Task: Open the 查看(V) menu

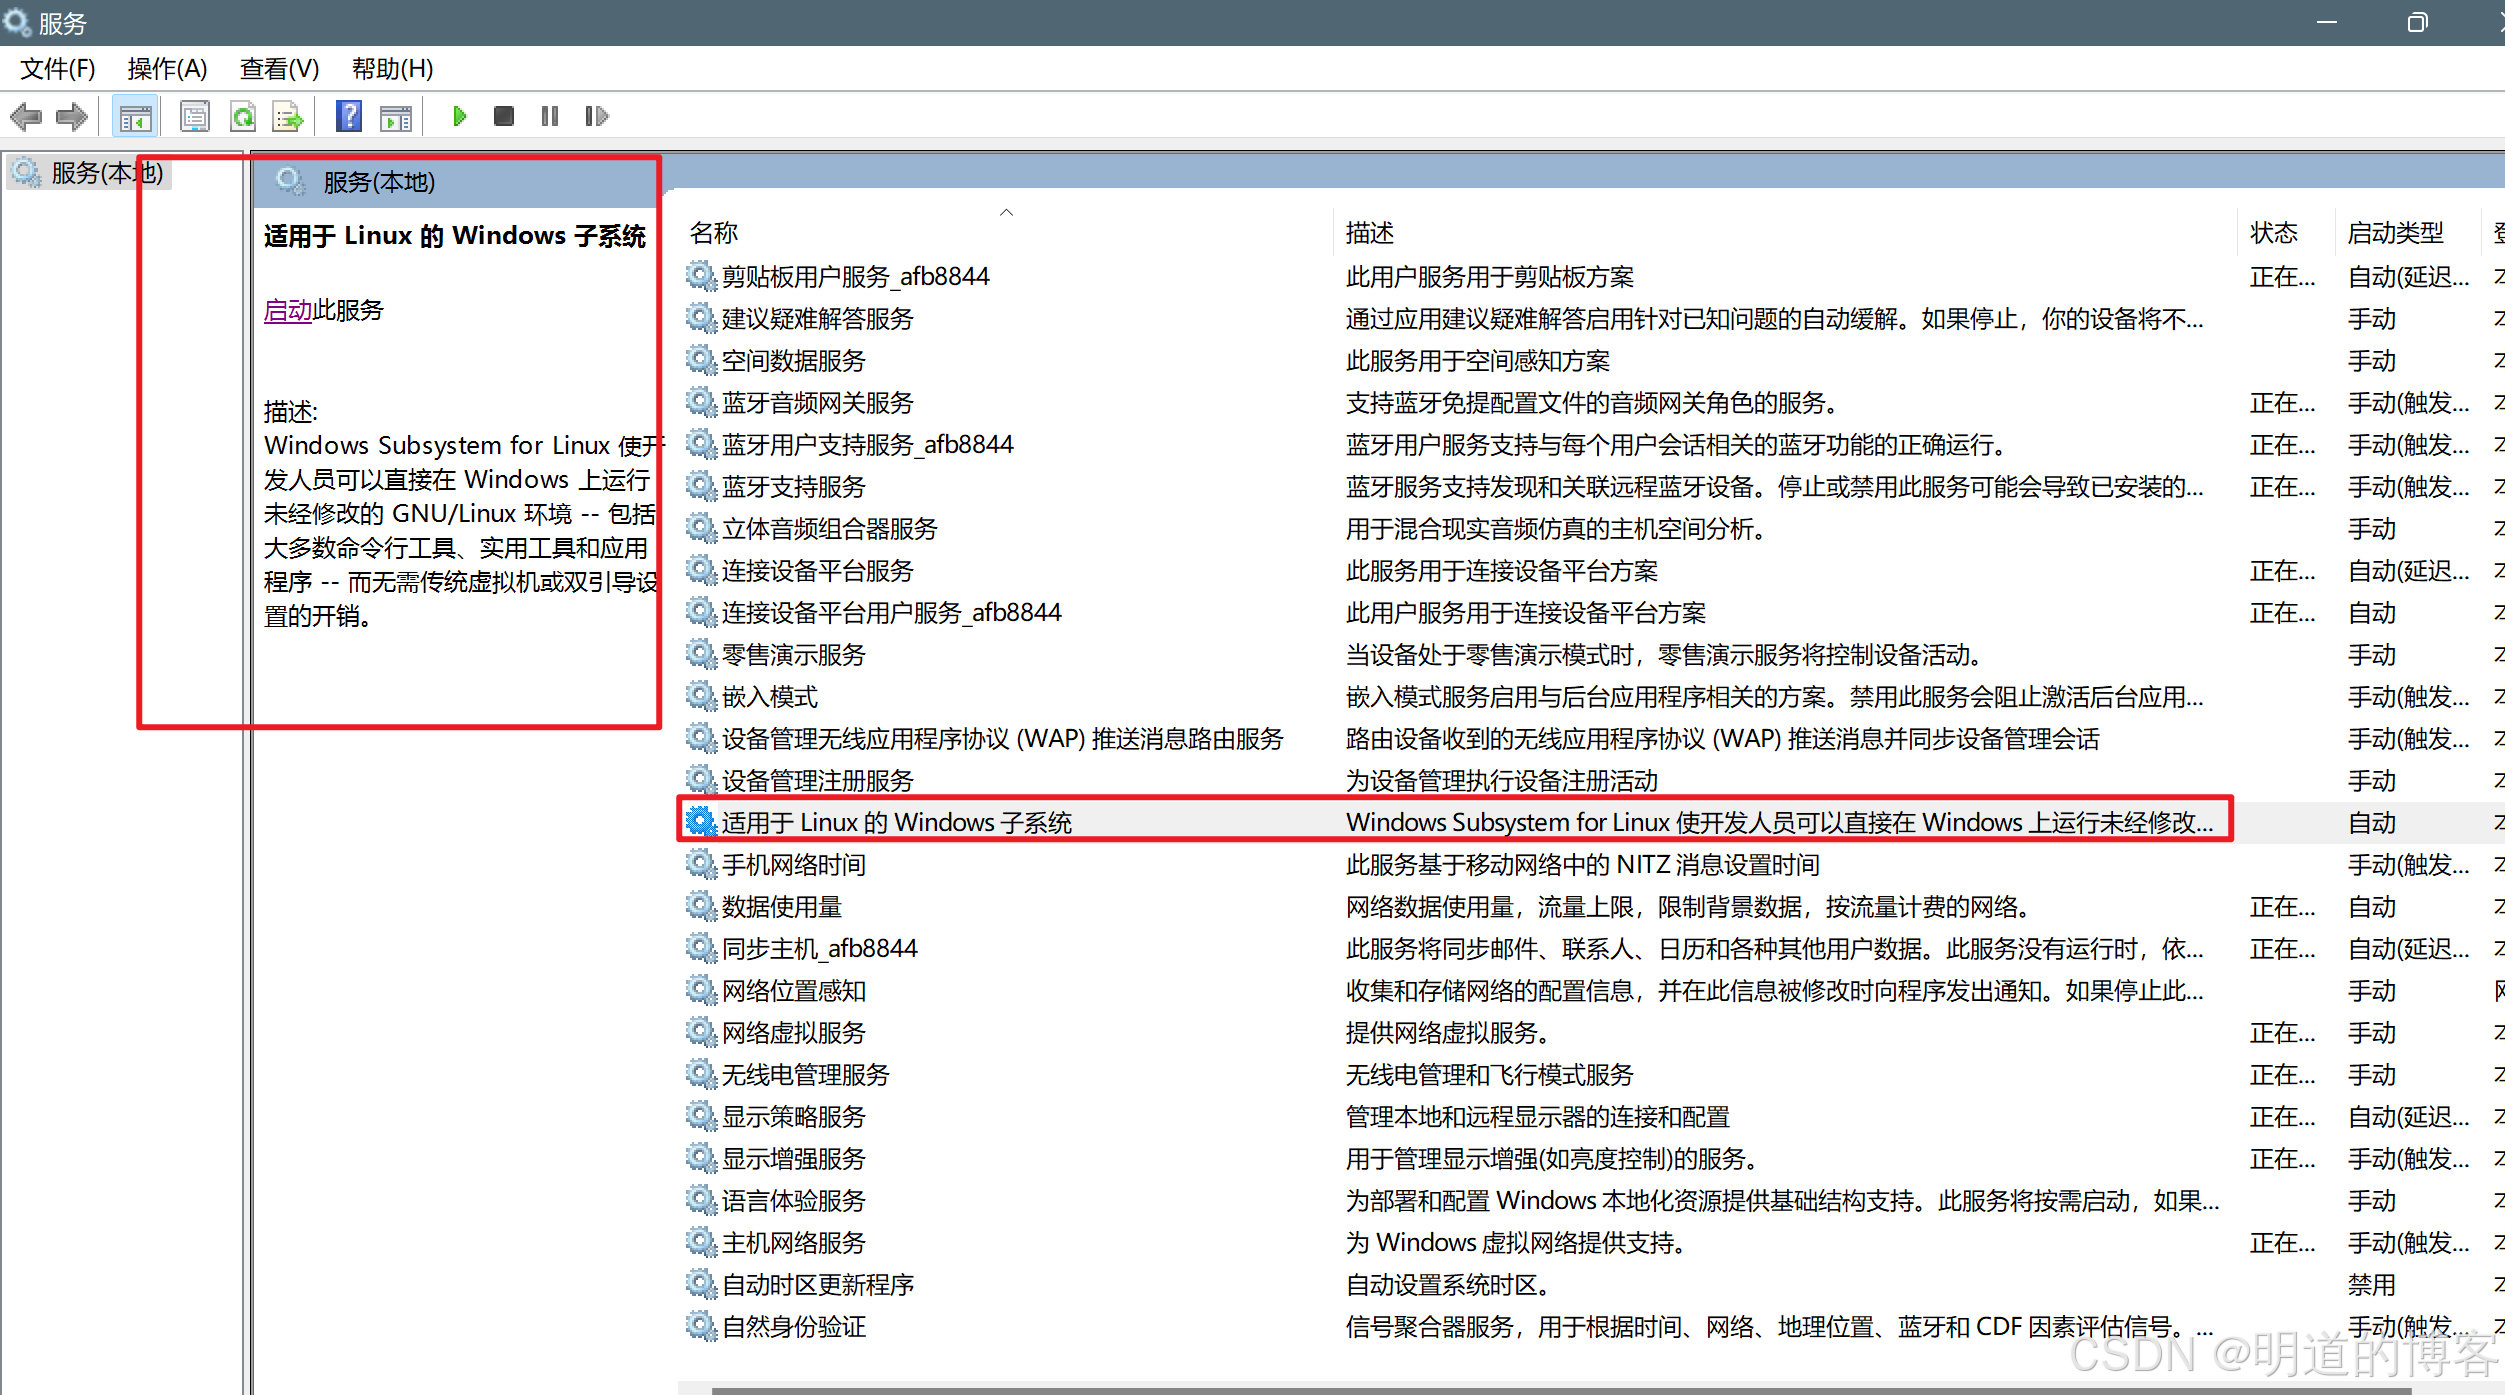Action: pyautogui.click(x=279, y=69)
